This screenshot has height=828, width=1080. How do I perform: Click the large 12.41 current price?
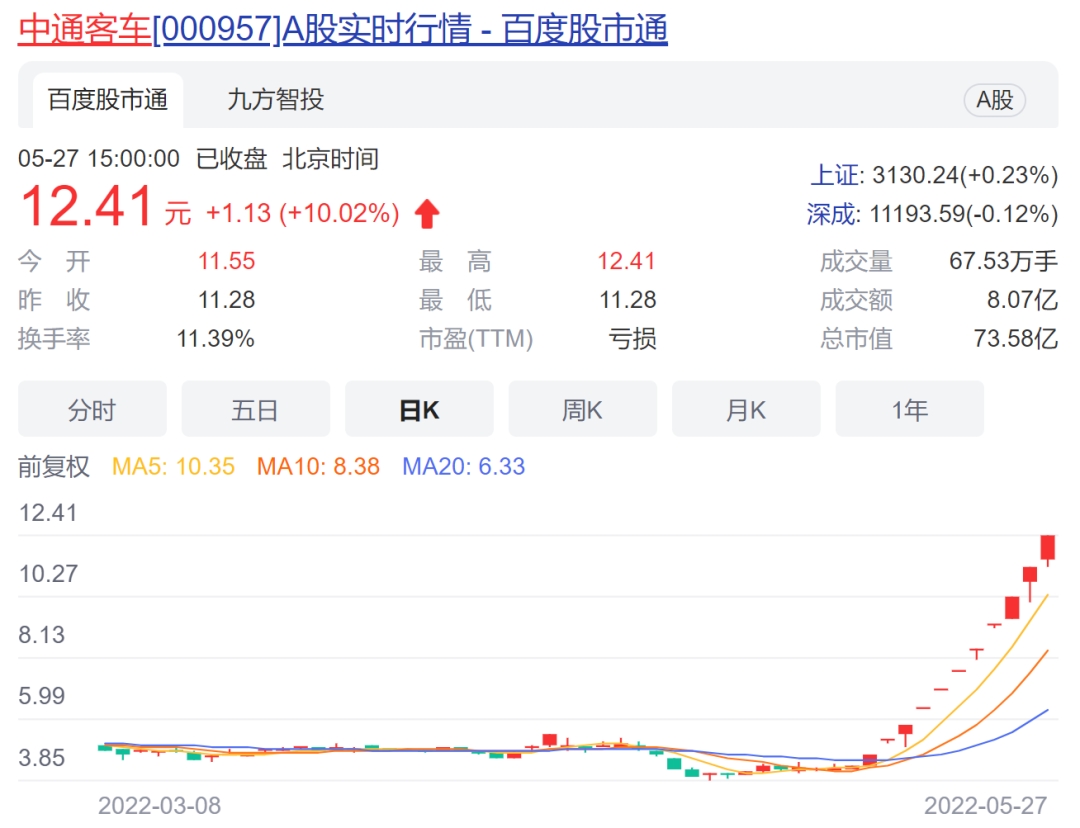click(x=87, y=207)
